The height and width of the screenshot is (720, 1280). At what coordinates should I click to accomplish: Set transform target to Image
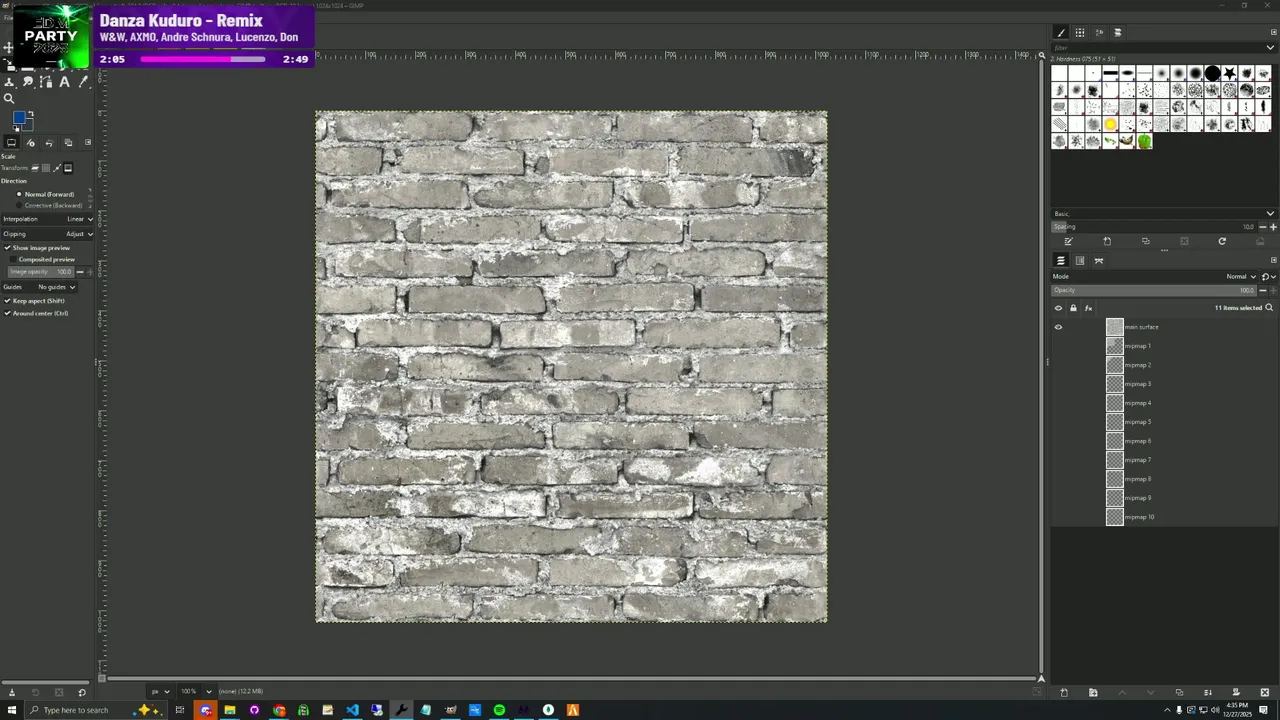[x=68, y=168]
